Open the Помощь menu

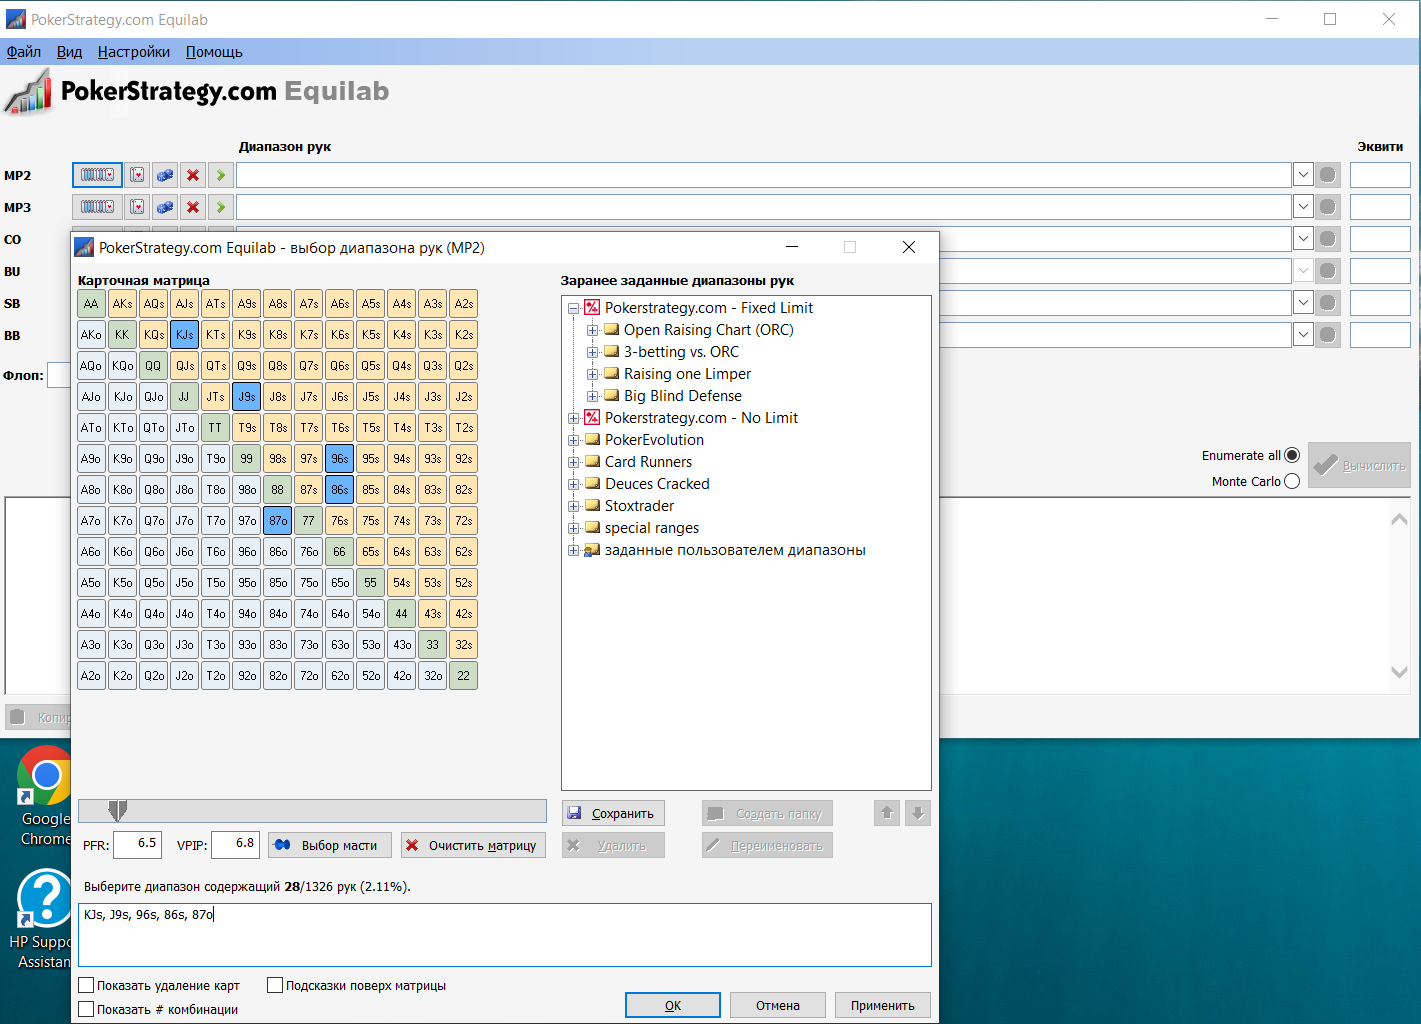click(214, 52)
